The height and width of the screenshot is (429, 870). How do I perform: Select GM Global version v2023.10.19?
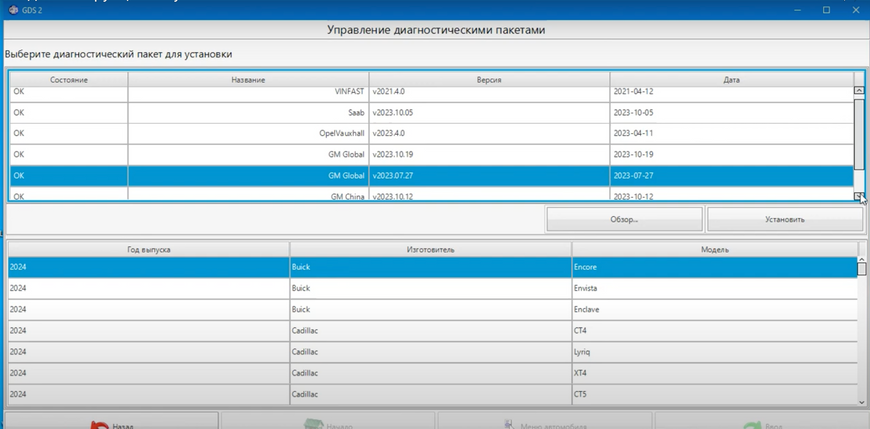point(432,155)
